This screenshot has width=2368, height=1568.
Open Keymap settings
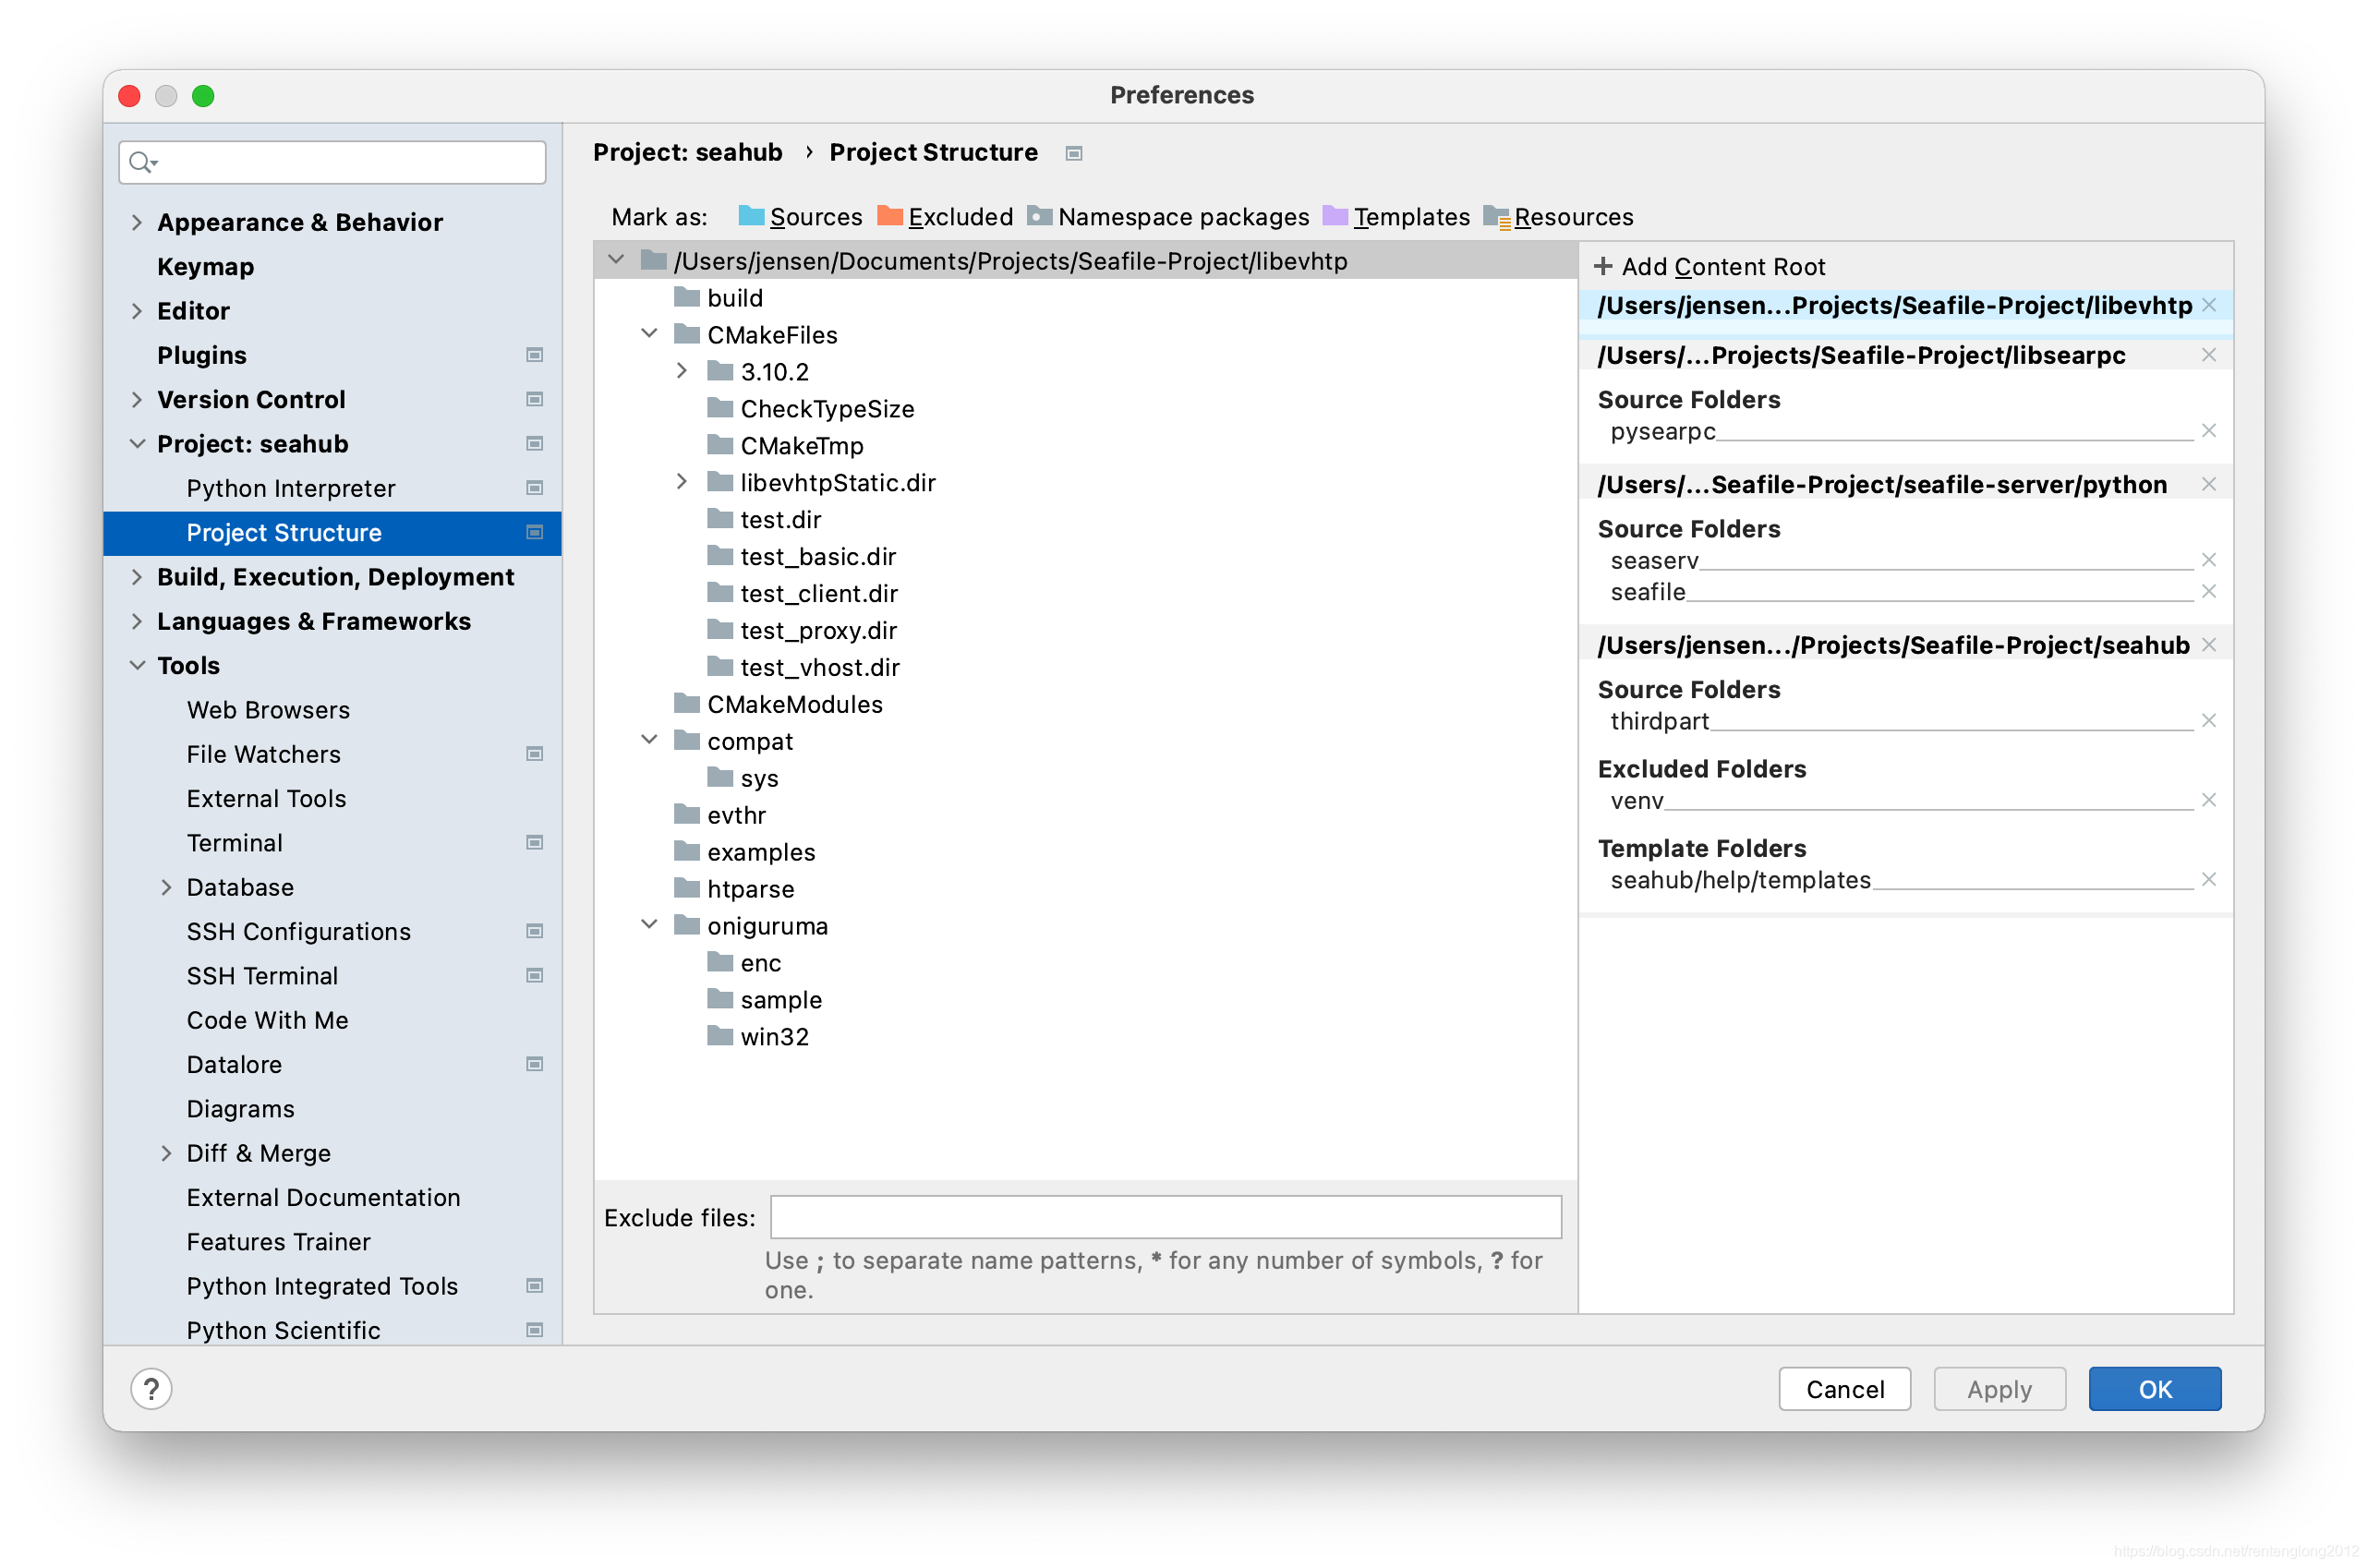click(206, 267)
